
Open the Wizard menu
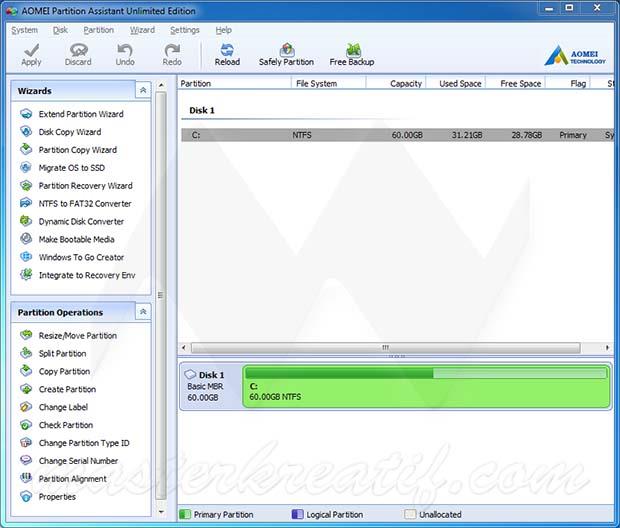coord(142,30)
